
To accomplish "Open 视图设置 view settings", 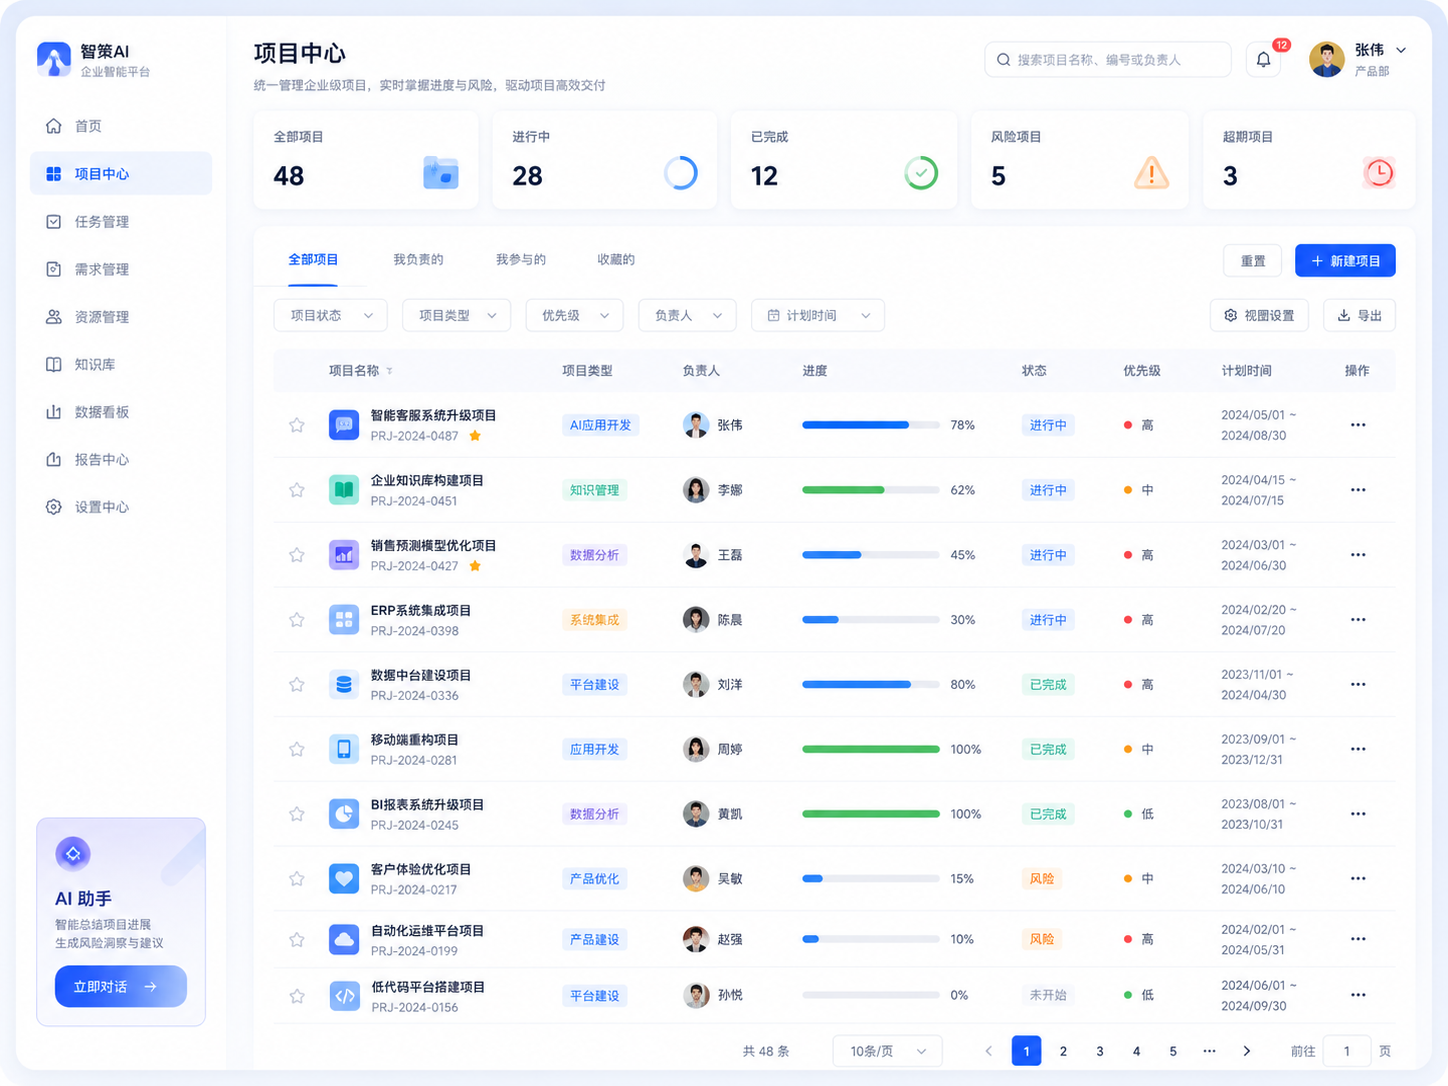I will [1259, 316].
